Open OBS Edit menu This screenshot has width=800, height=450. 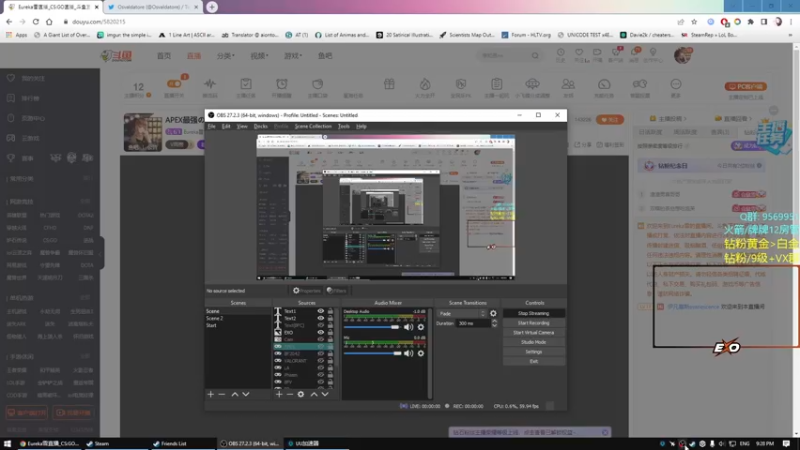pyautogui.click(x=226, y=126)
